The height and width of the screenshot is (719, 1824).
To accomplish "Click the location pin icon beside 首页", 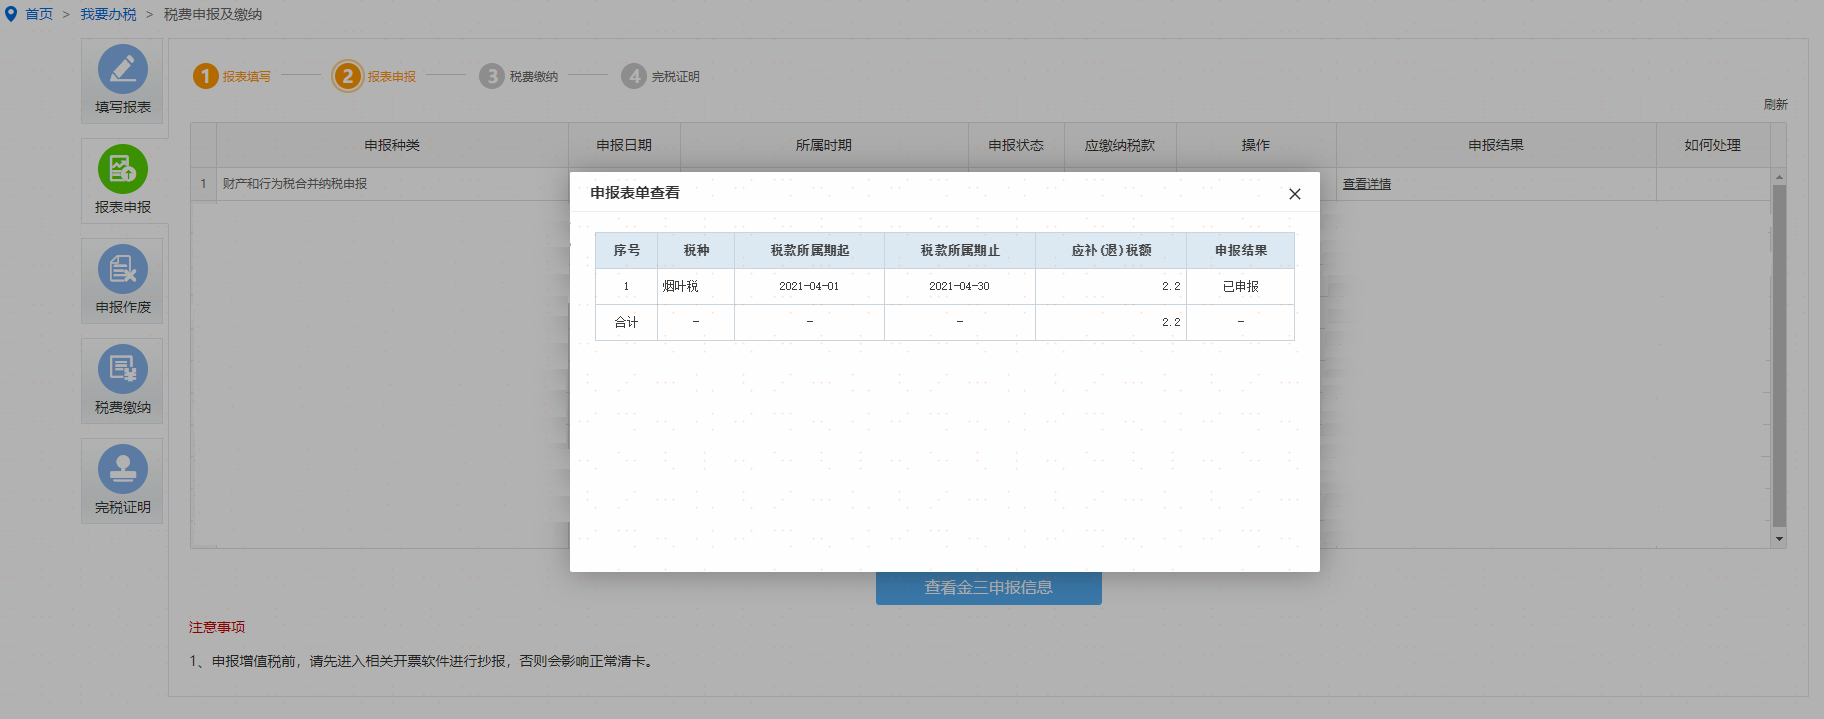I will pyautogui.click(x=11, y=14).
